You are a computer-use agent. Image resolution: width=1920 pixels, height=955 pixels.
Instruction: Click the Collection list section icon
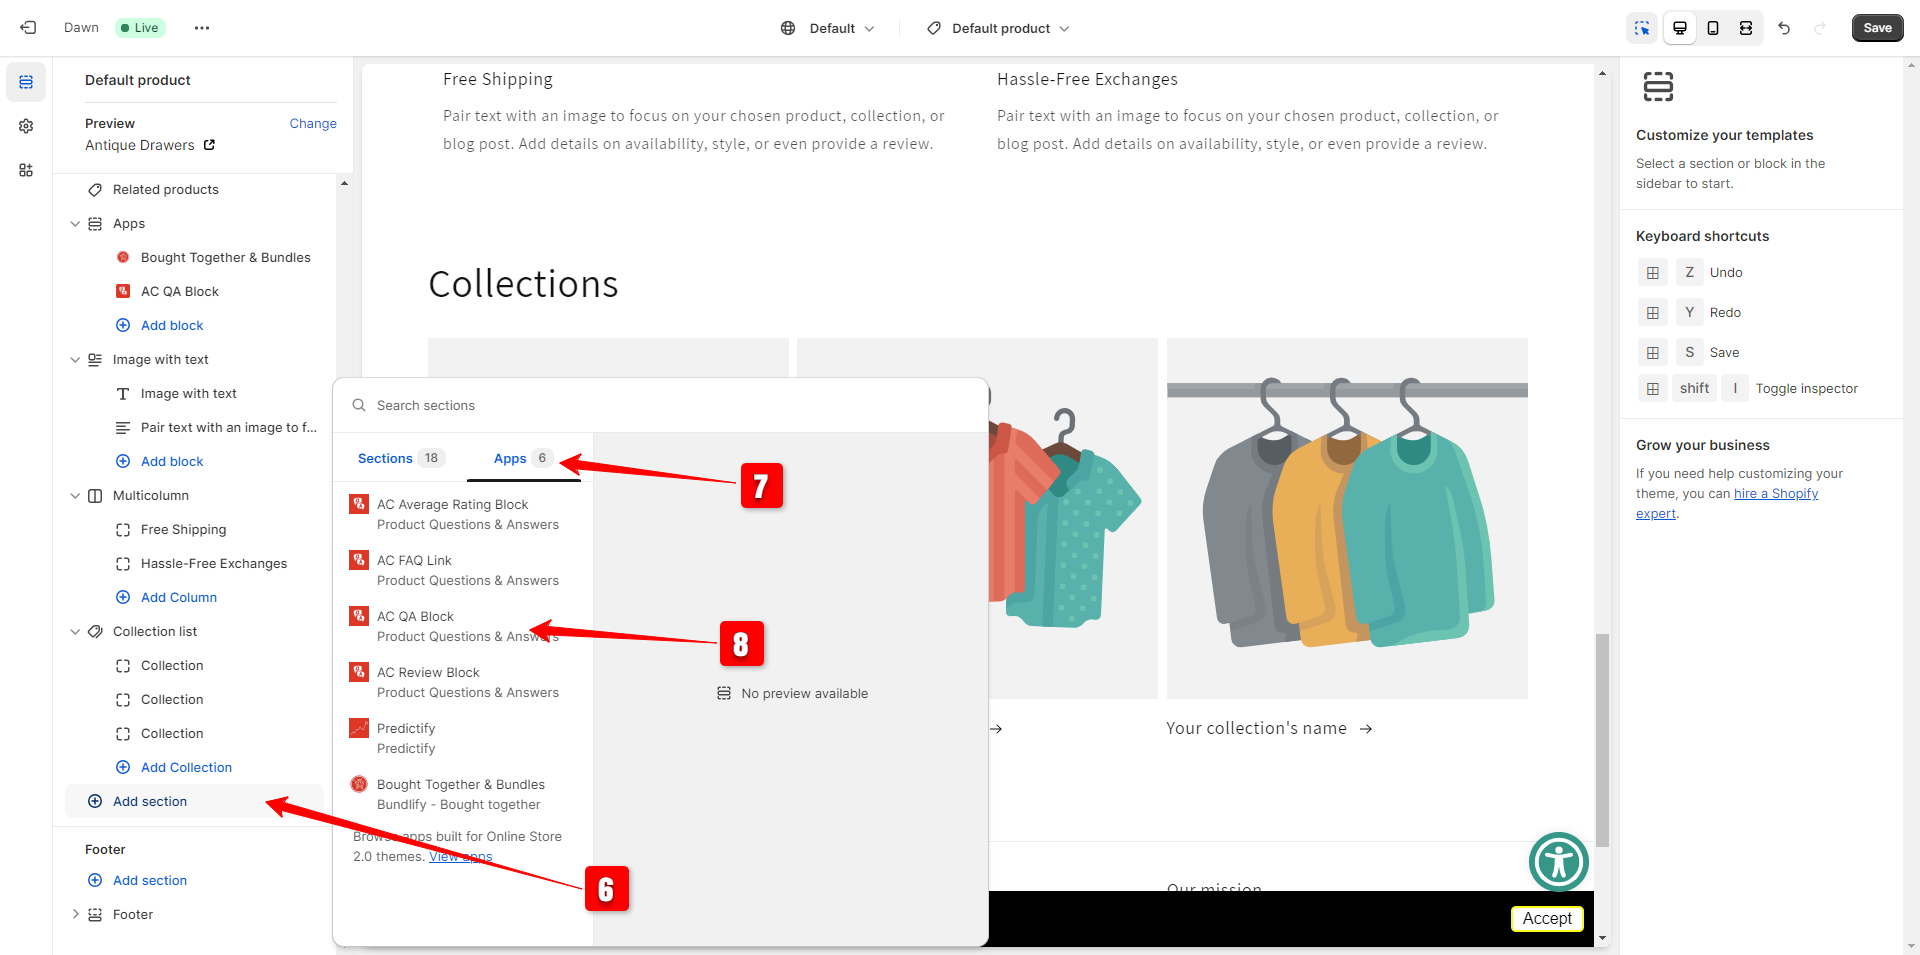(x=95, y=632)
